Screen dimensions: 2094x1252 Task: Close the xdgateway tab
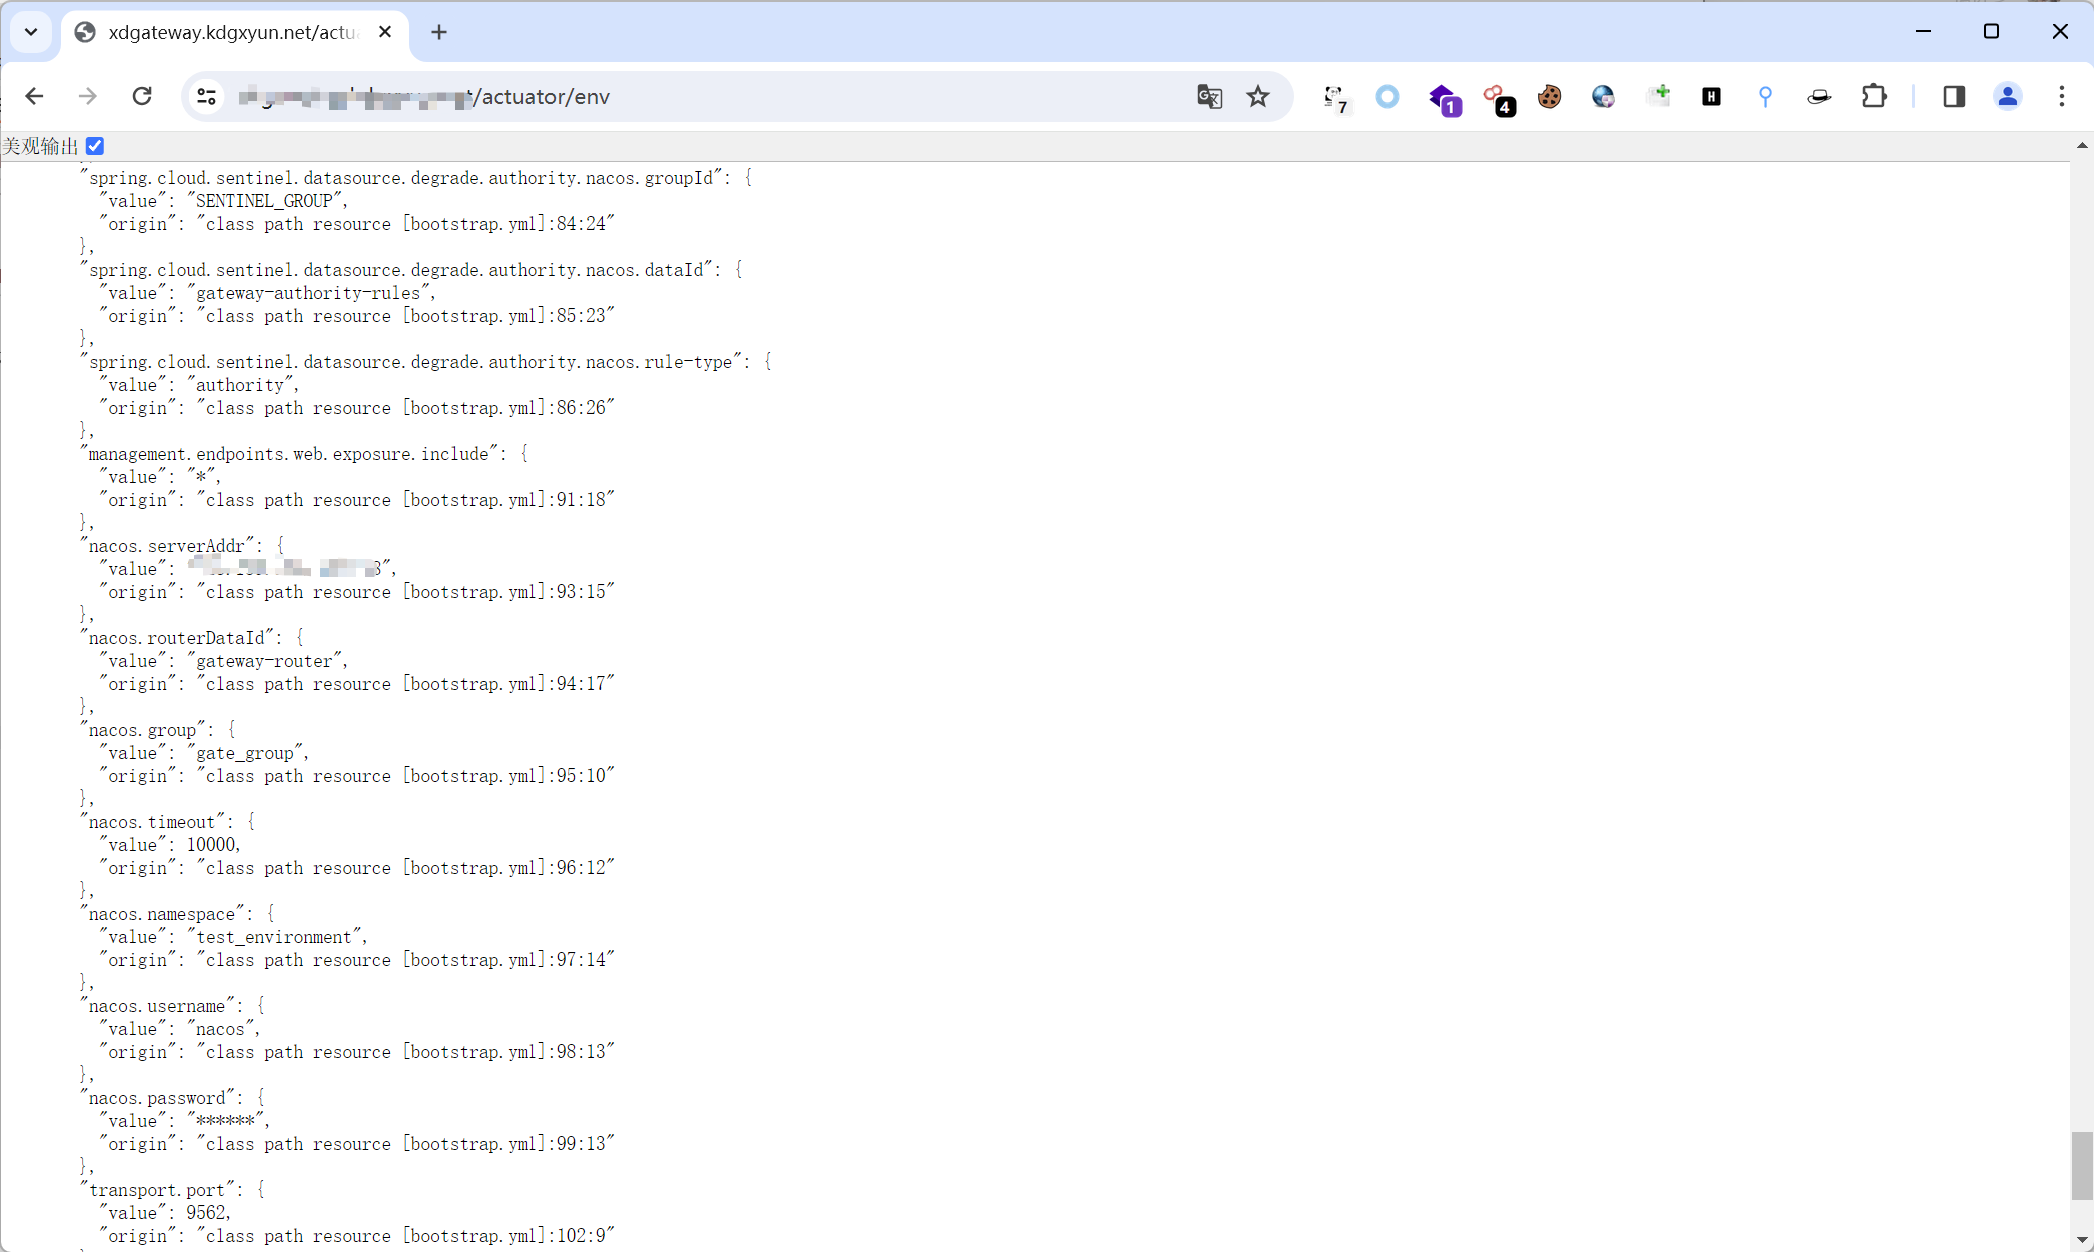point(385,32)
